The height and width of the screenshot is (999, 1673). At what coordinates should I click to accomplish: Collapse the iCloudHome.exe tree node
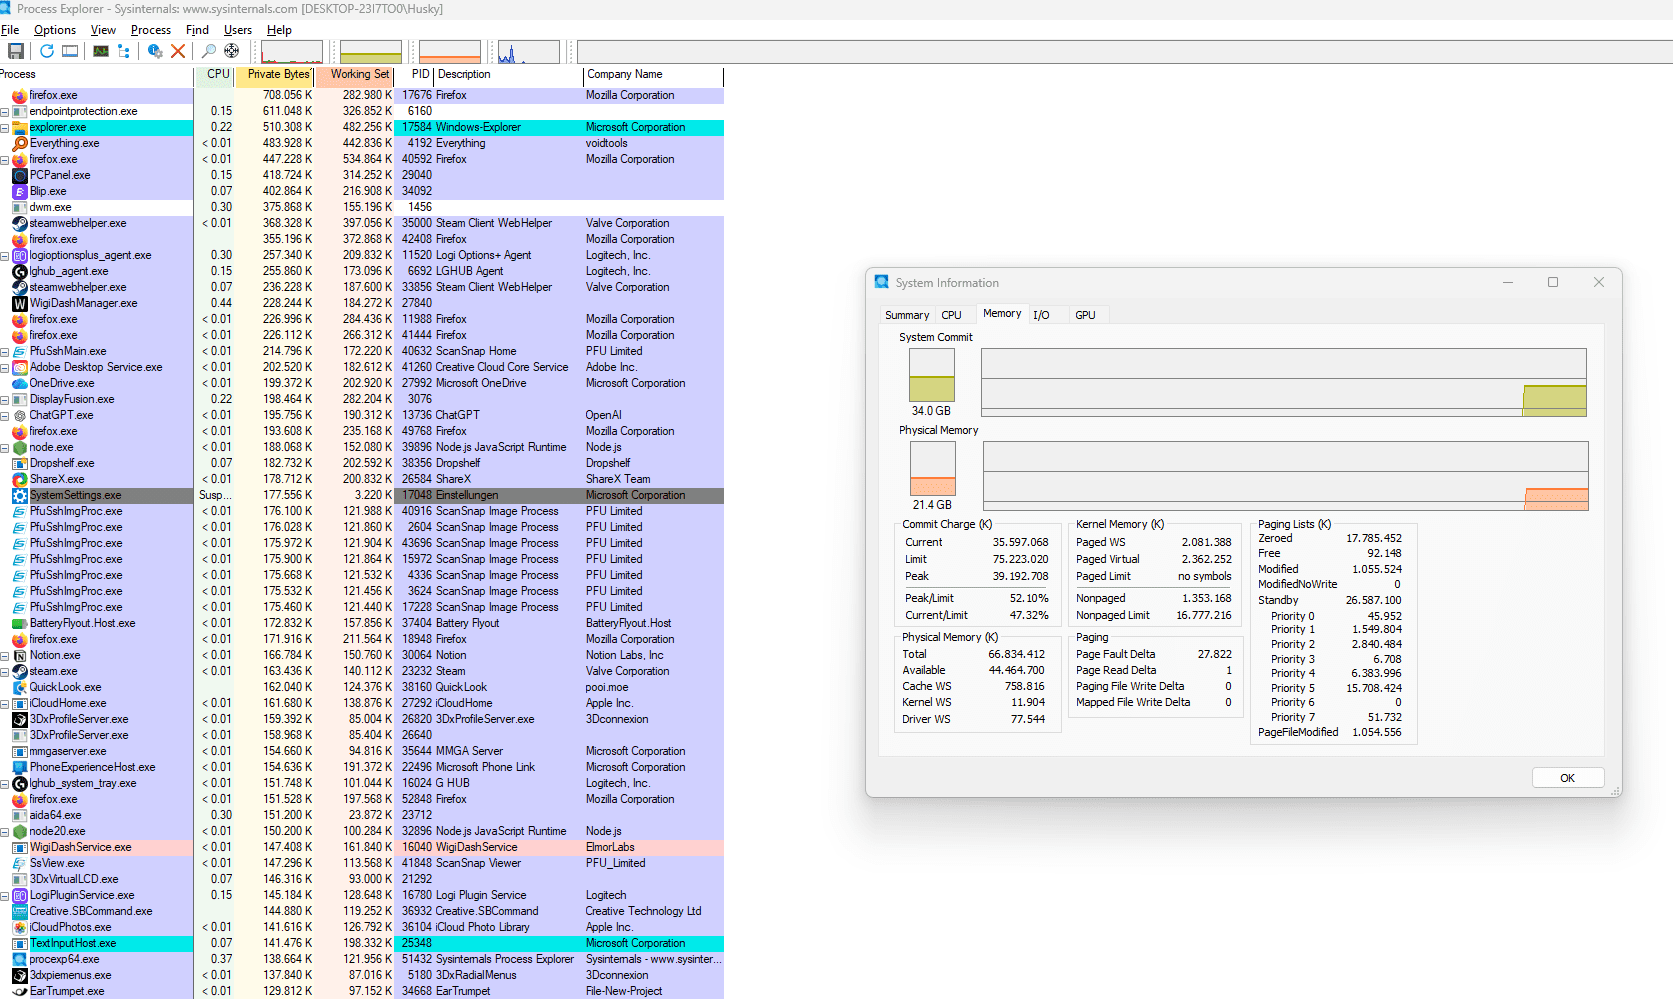(4, 704)
